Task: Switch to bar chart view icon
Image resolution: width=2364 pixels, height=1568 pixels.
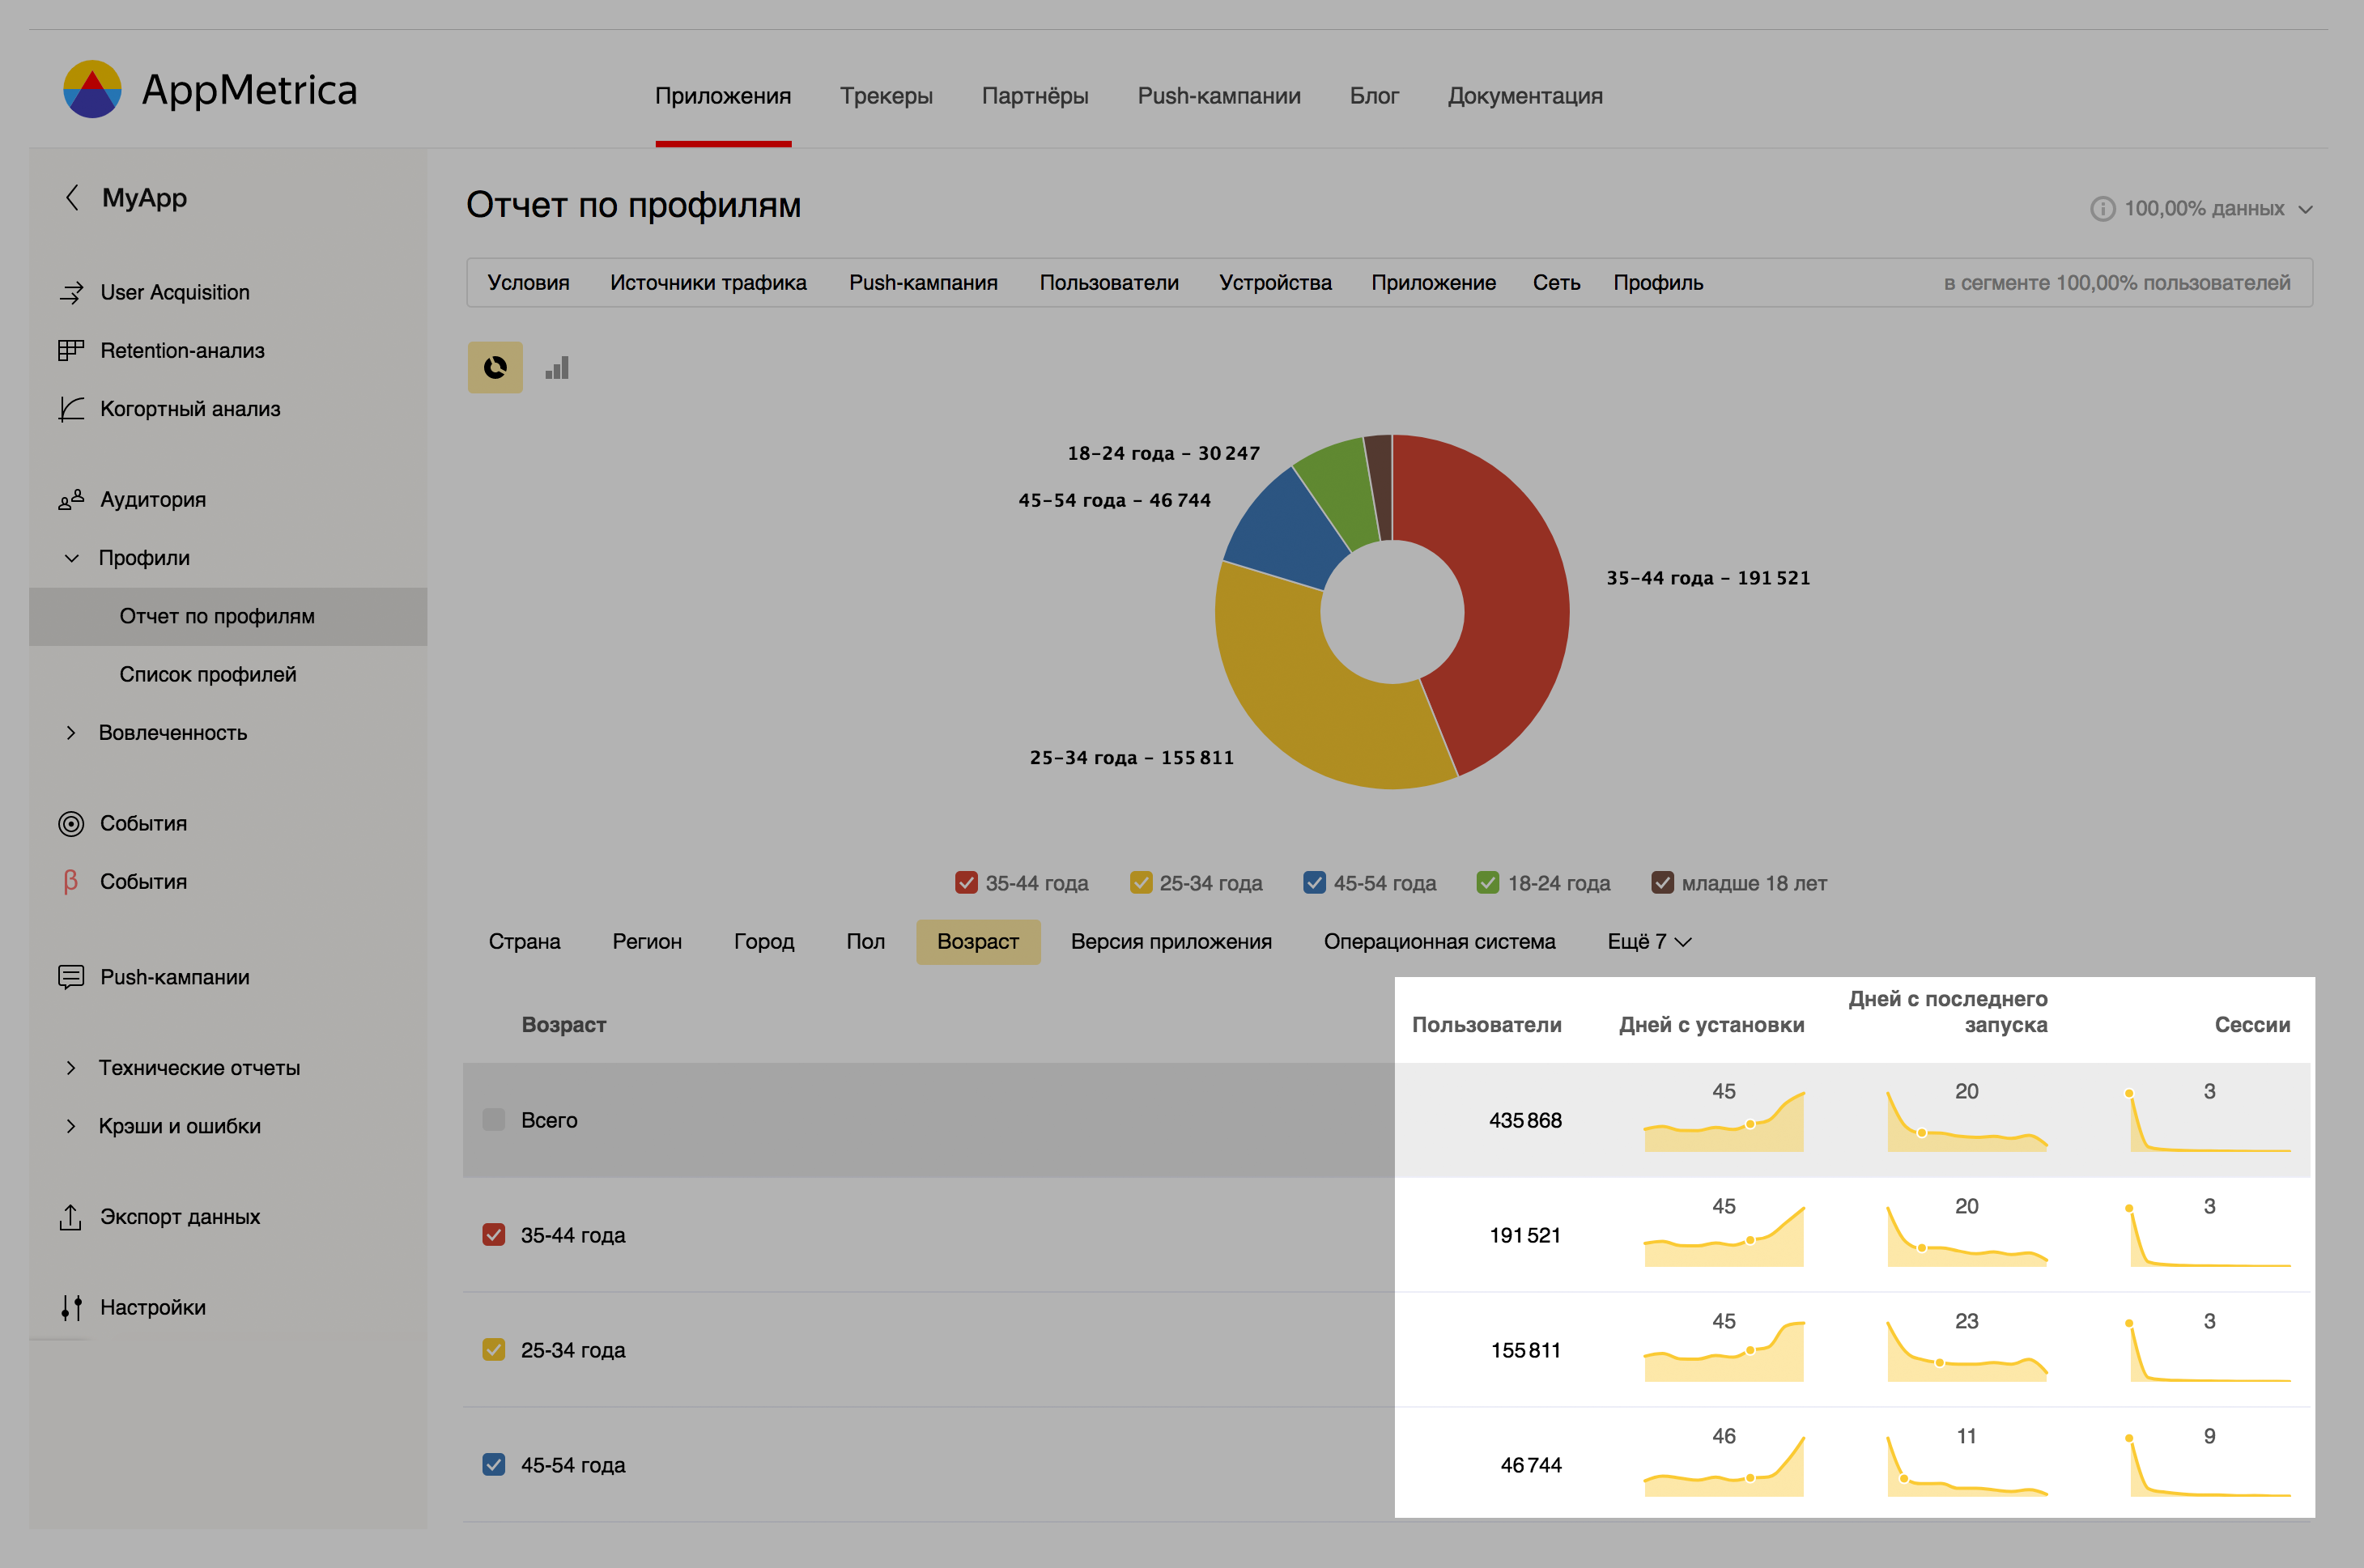Action: [x=557, y=367]
